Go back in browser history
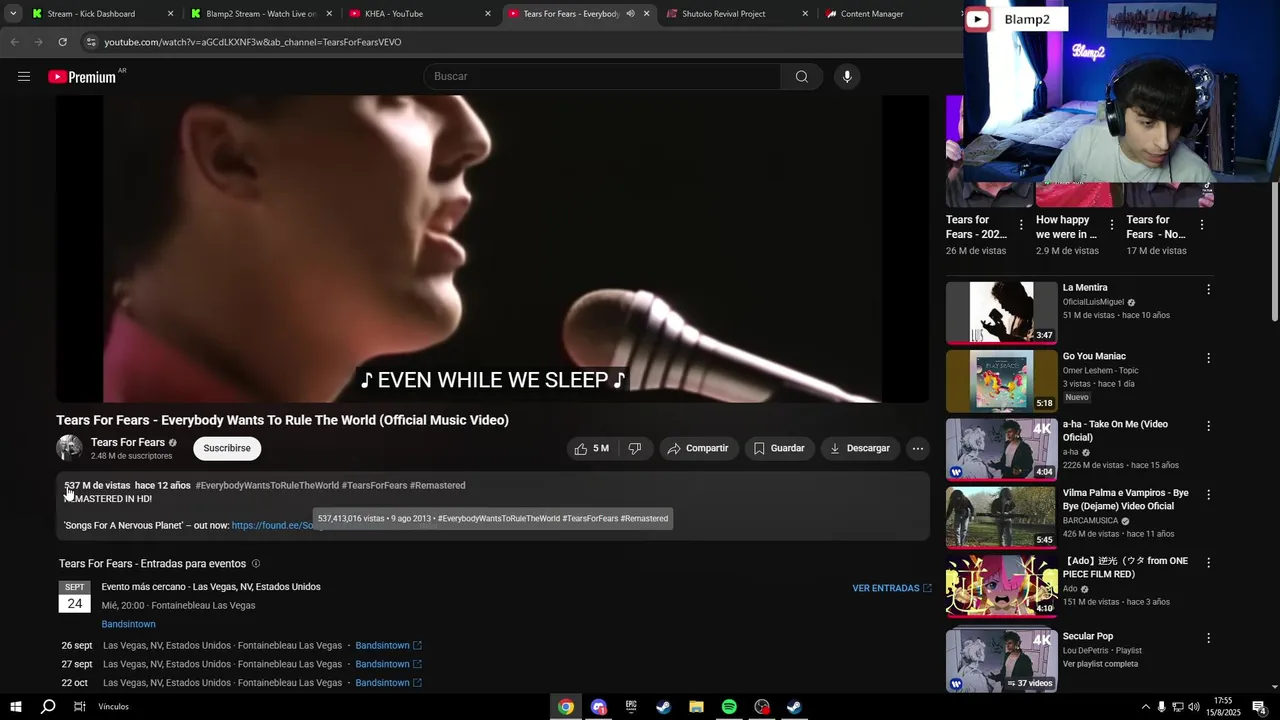The width and height of the screenshot is (1280, 720). [14, 42]
